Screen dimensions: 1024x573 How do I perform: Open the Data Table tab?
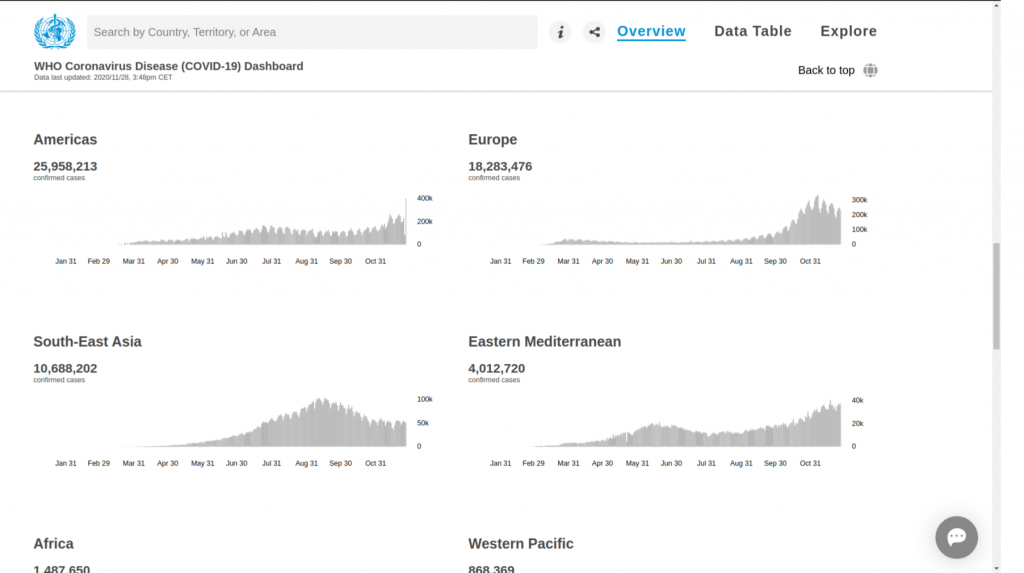click(x=752, y=31)
